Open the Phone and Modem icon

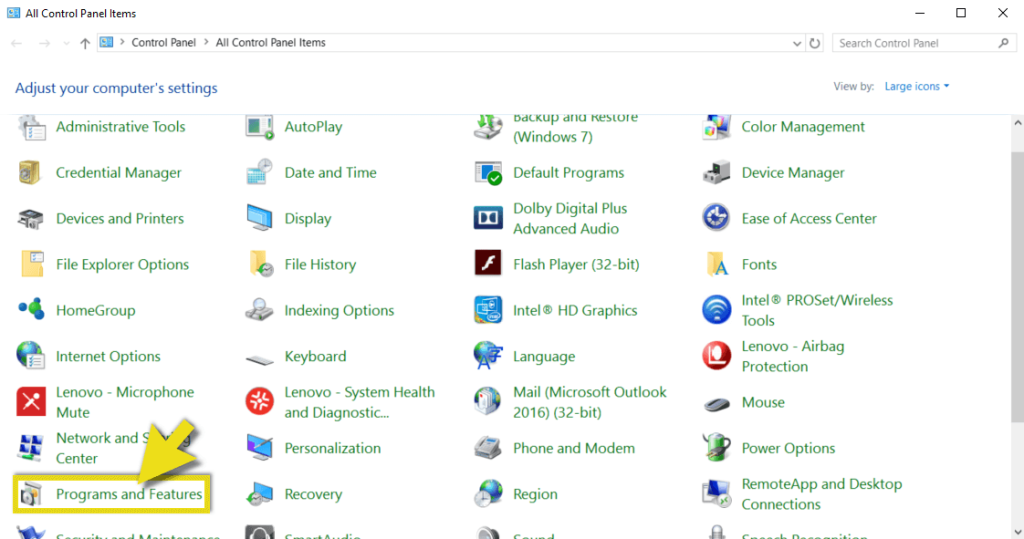487,448
